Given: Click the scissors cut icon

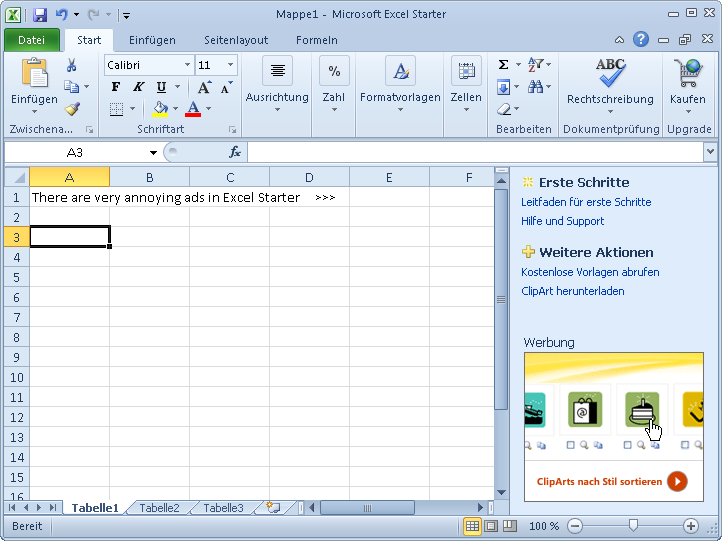Looking at the screenshot, I should 72,65.
